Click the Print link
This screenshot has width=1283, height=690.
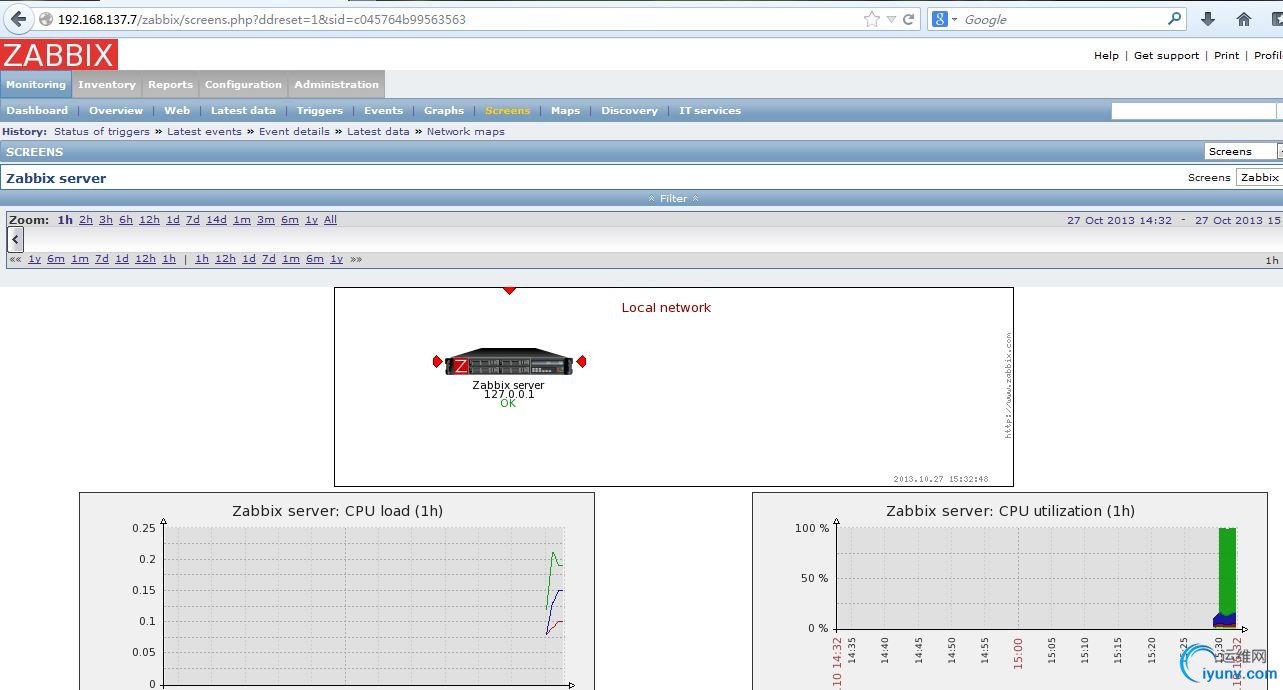point(1227,56)
